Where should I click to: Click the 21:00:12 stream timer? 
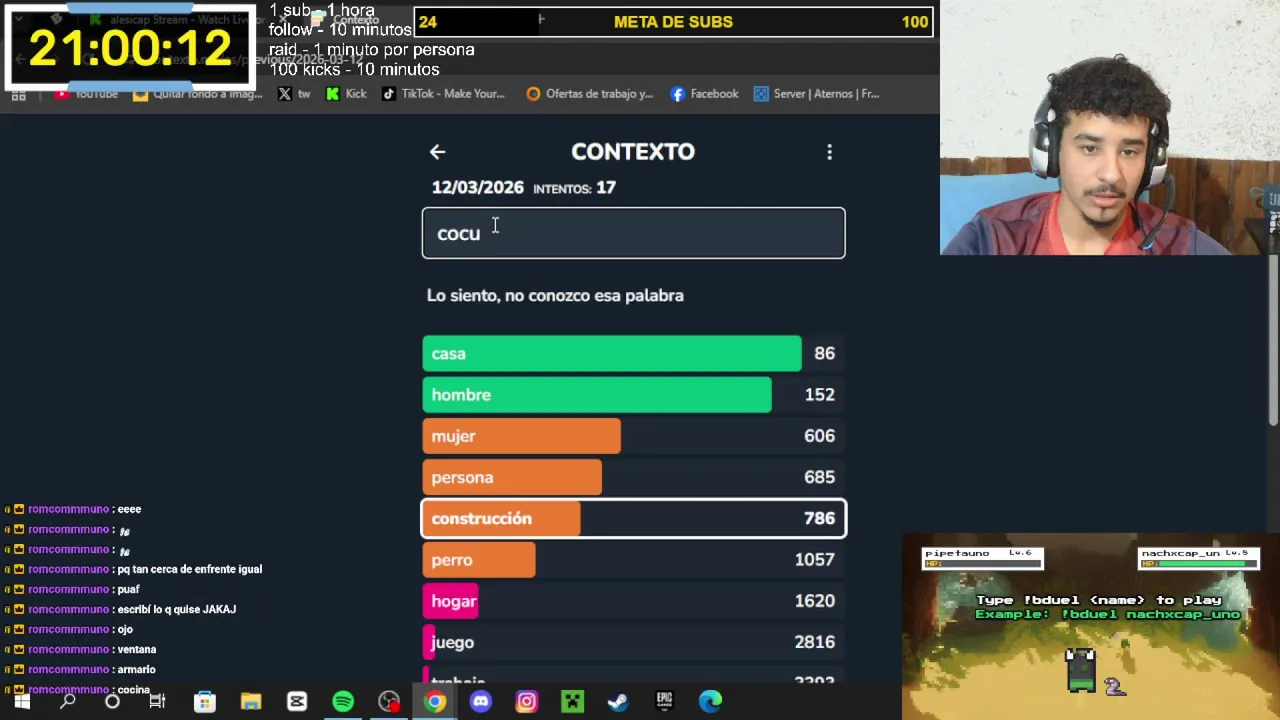[130, 47]
